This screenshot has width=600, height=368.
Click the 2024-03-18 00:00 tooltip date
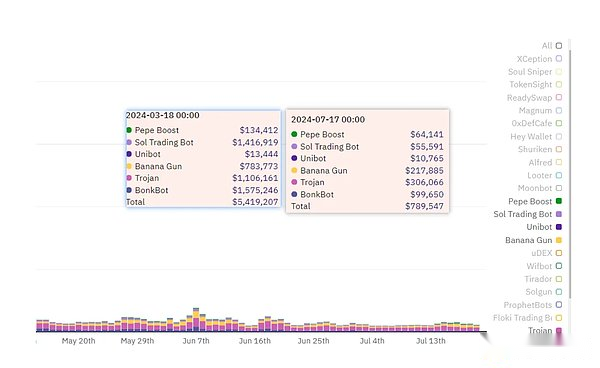163,115
